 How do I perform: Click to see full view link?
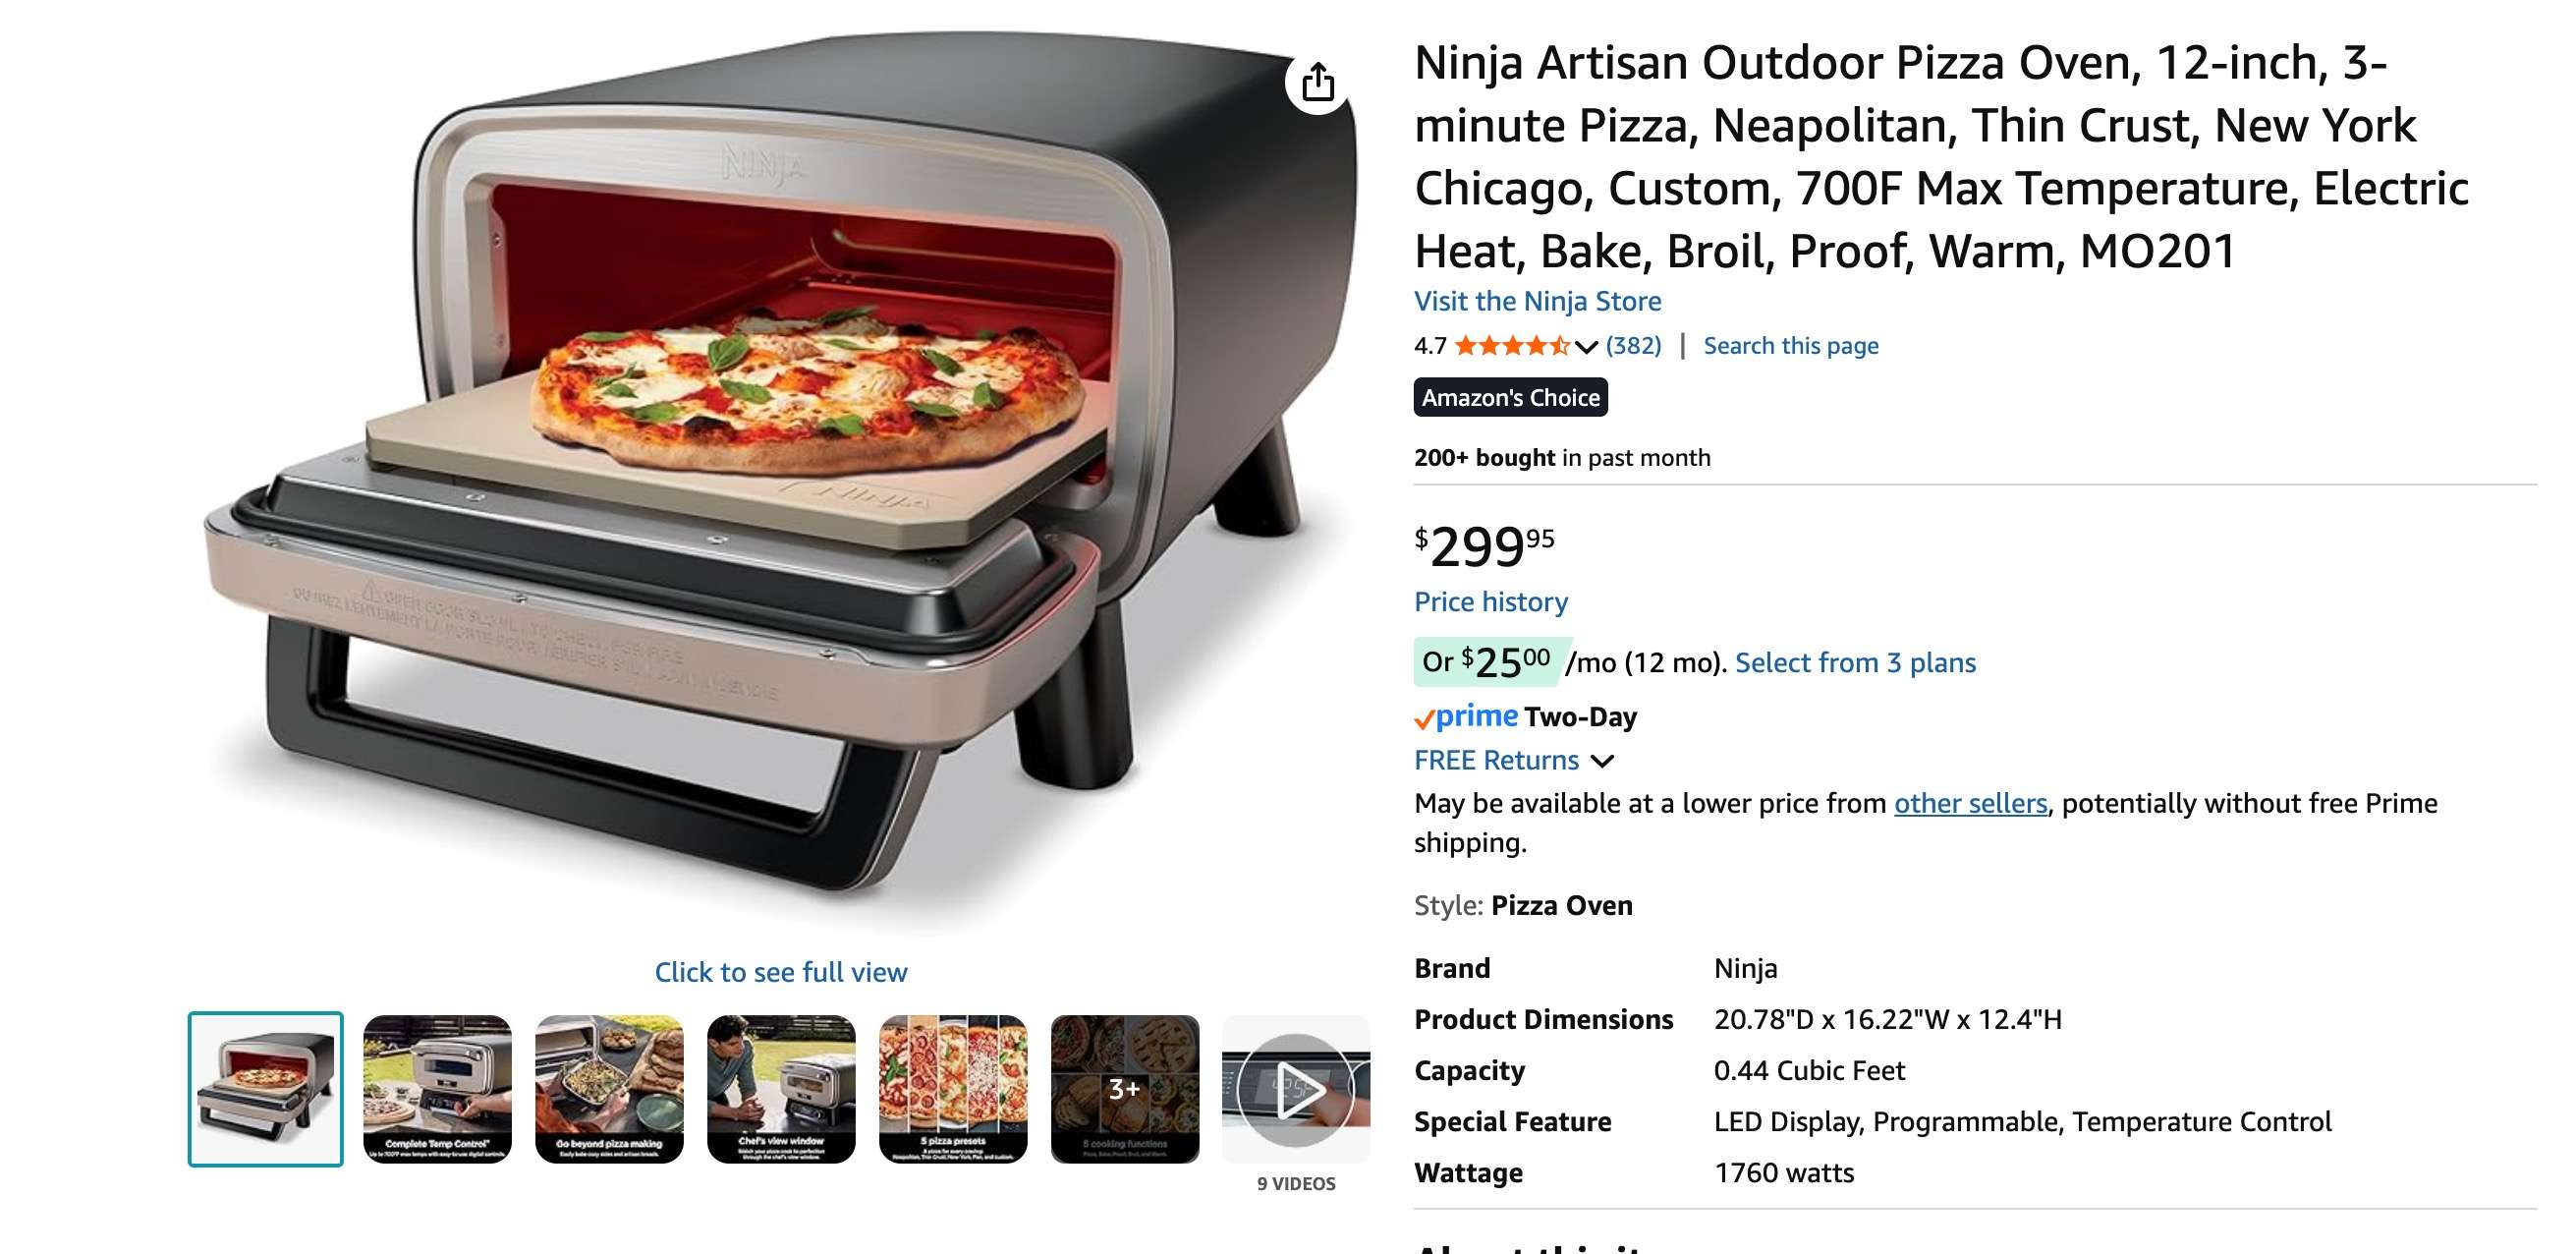[x=781, y=972]
